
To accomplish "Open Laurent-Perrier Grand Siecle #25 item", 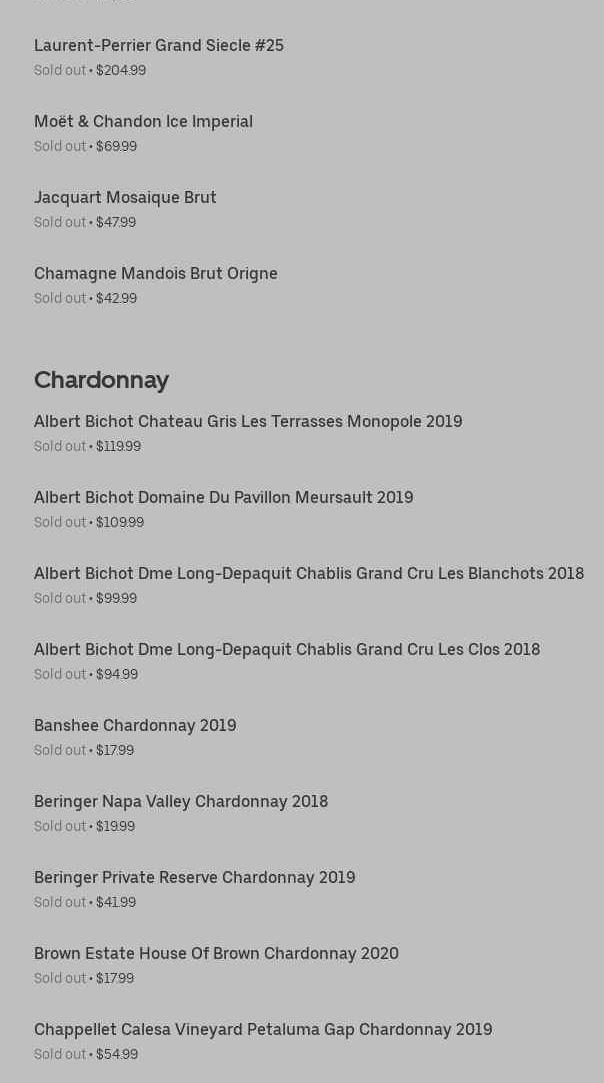I will pos(158,45).
